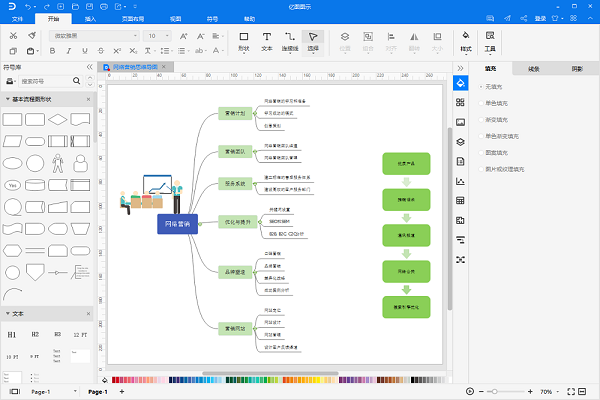Activate the 连接线 (Connector) tool
This screenshot has width=600, height=400.
point(289,39)
